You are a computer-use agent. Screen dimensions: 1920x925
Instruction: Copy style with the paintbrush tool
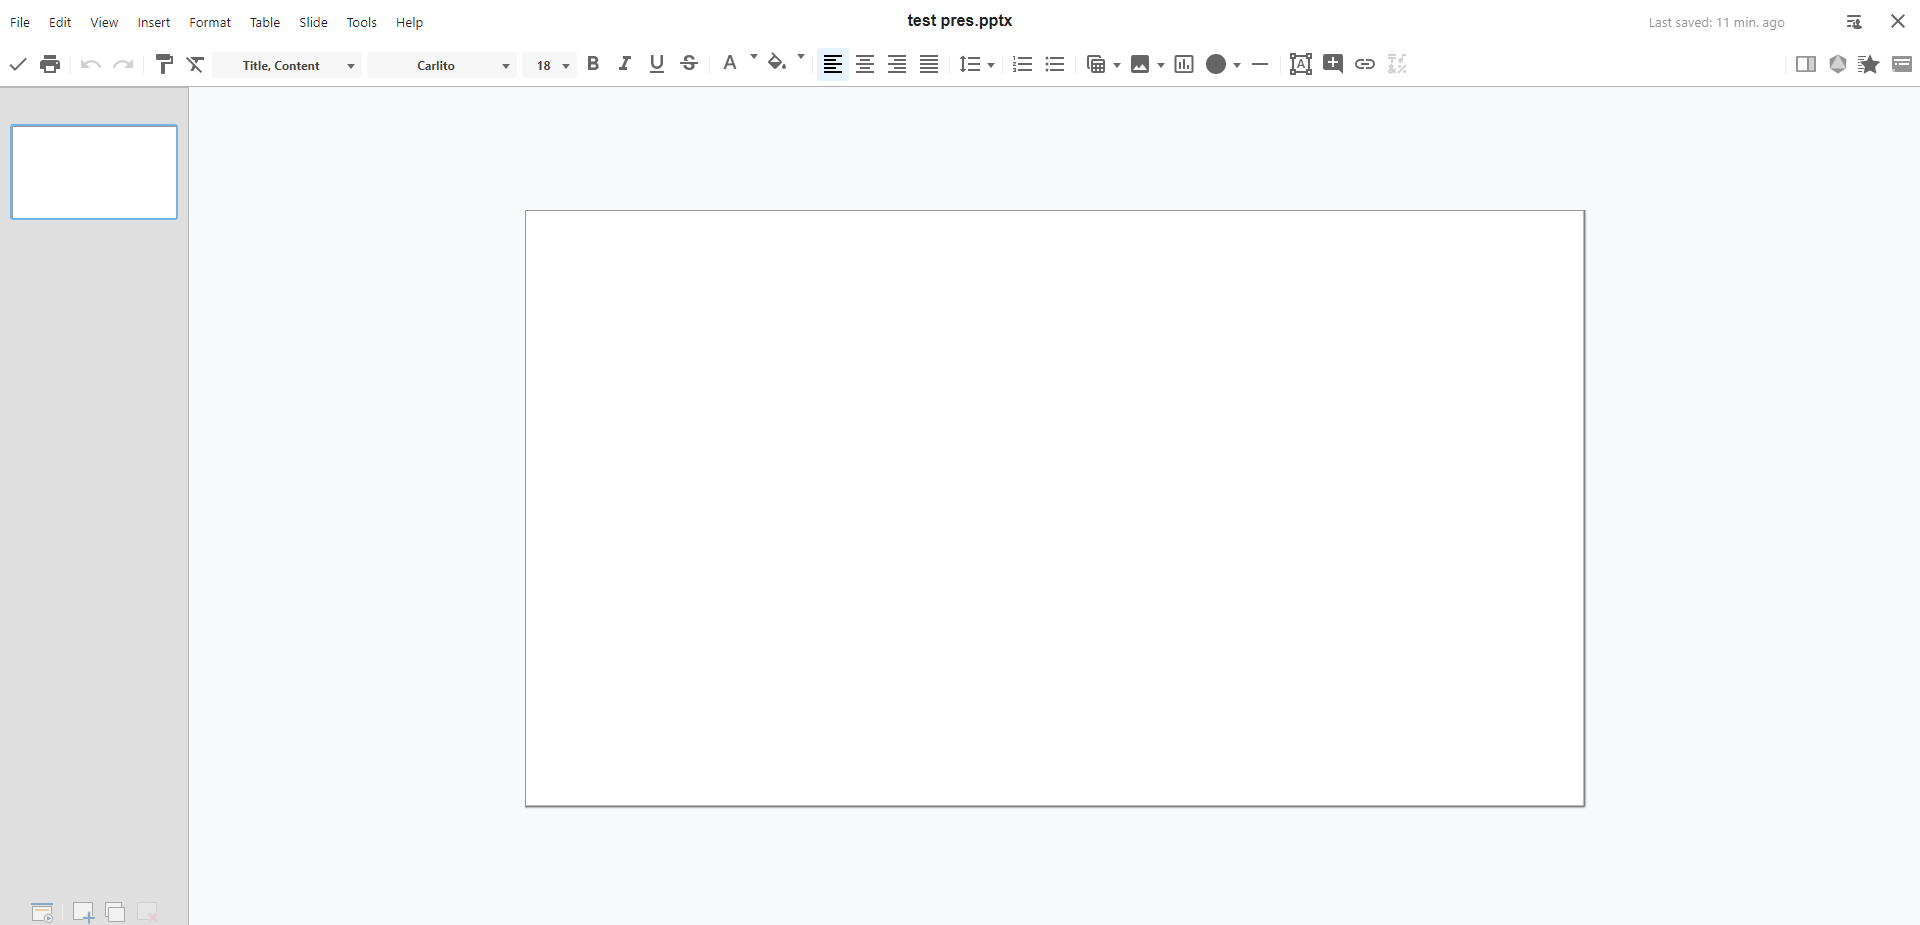[x=164, y=64]
